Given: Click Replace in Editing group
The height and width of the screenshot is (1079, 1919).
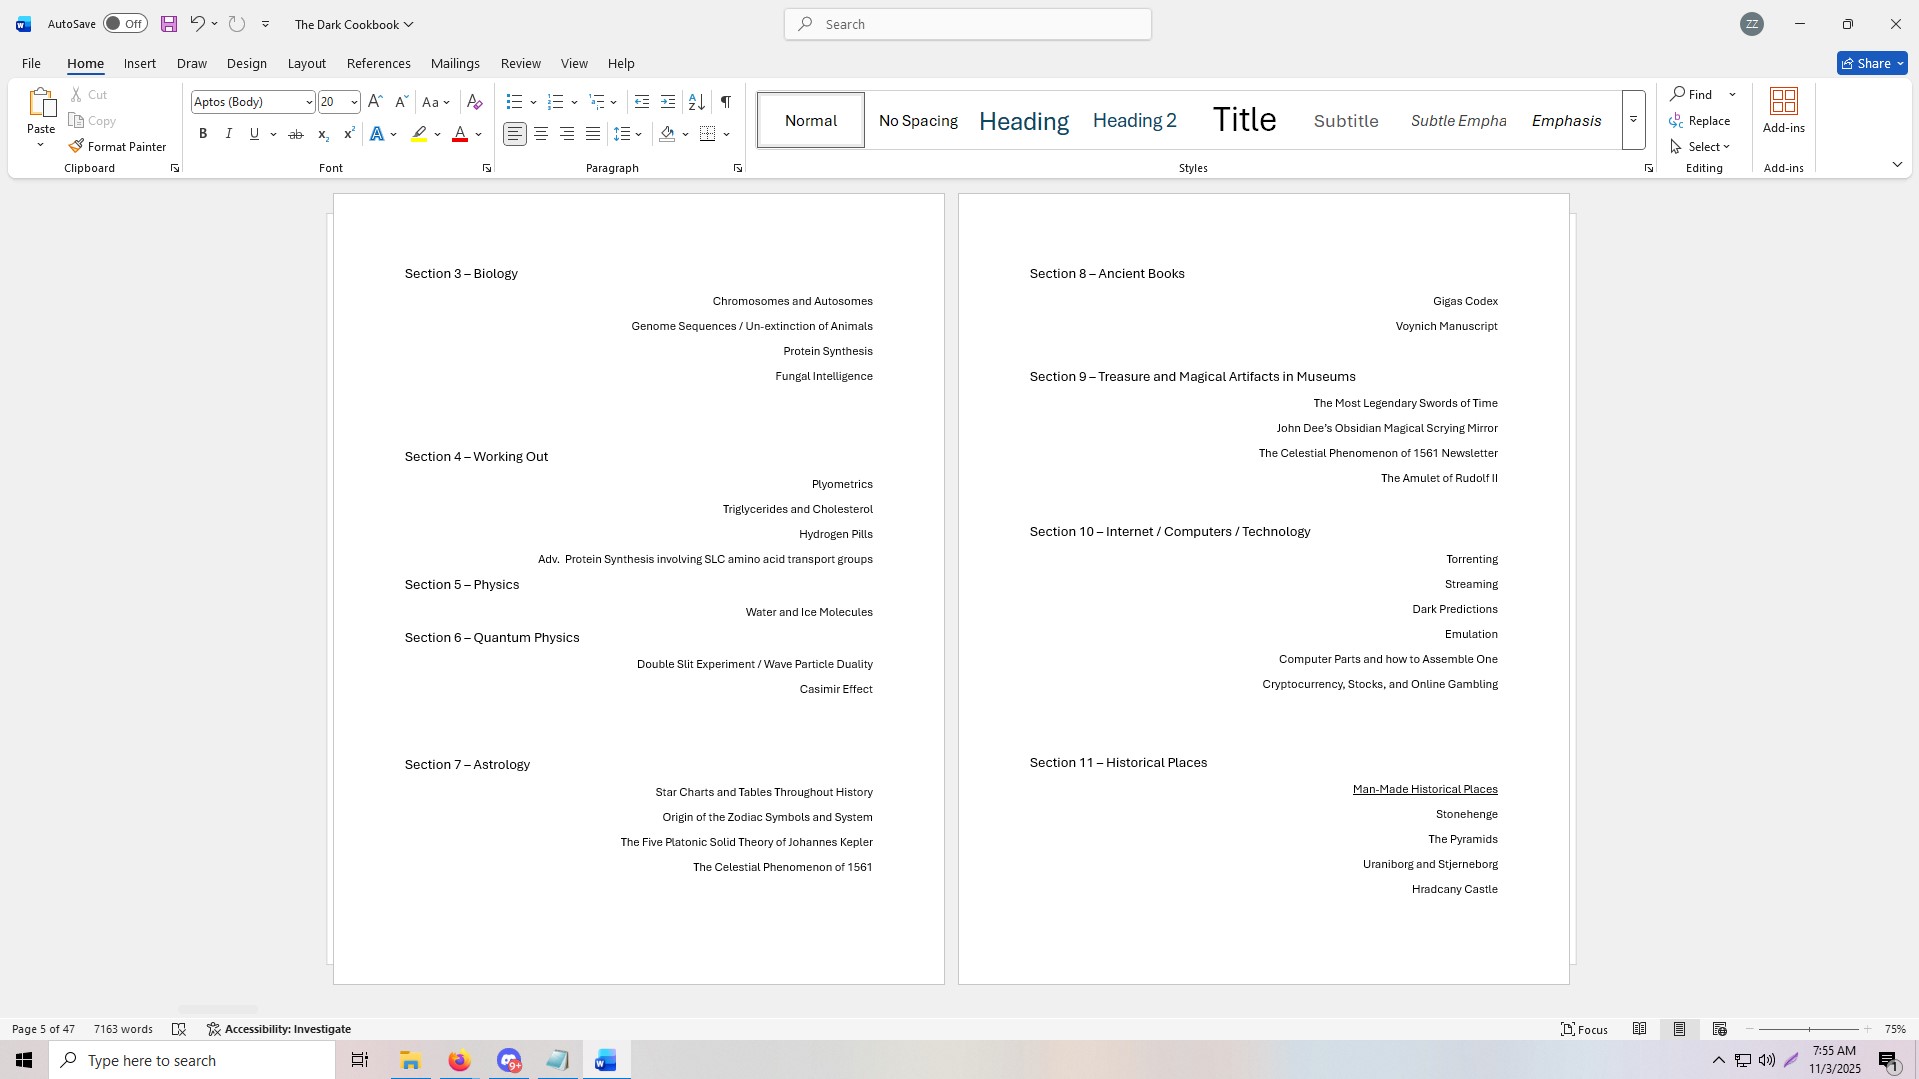Looking at the screenshot, I should click(1700, 120).
